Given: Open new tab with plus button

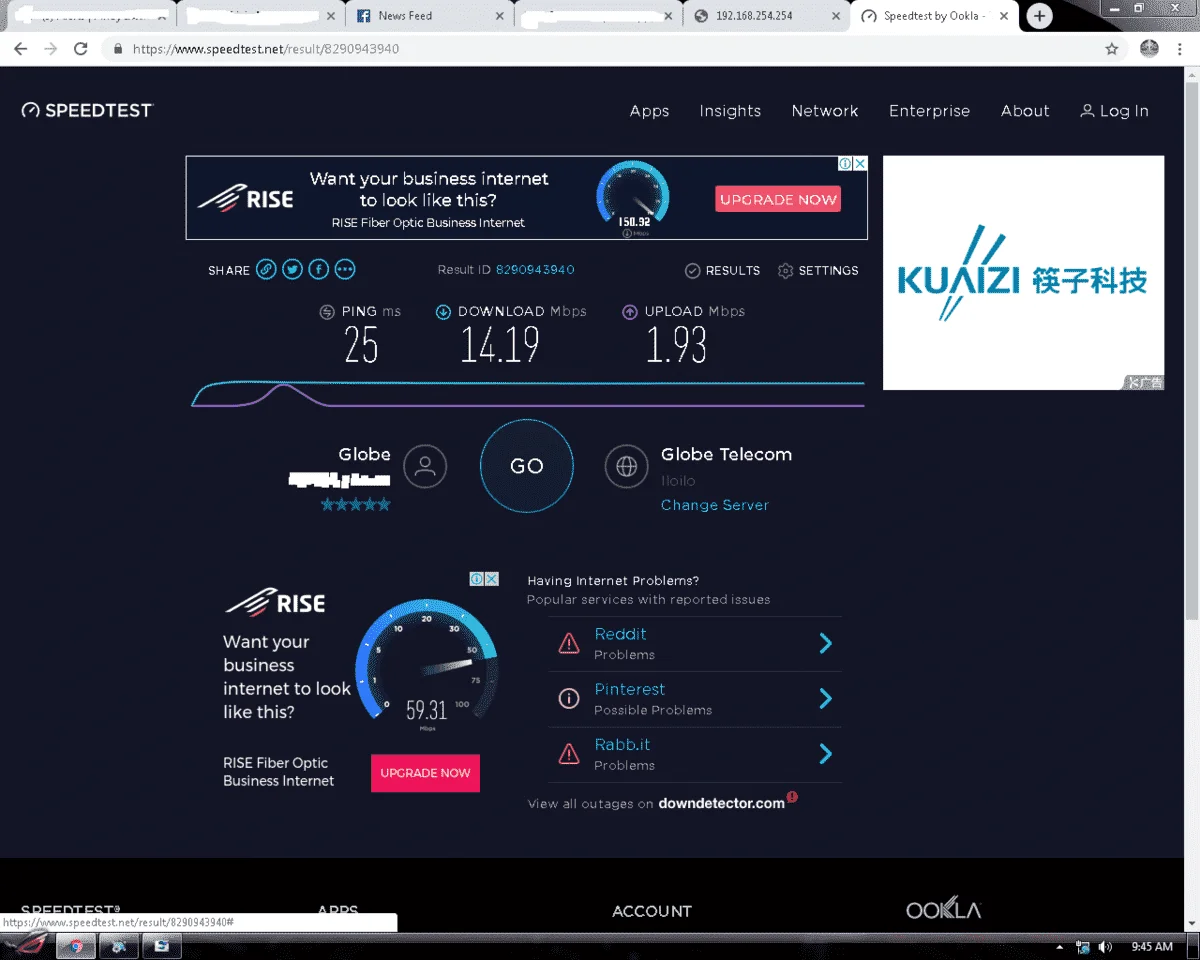Looking at the screenshot, I should [1040, 16].
